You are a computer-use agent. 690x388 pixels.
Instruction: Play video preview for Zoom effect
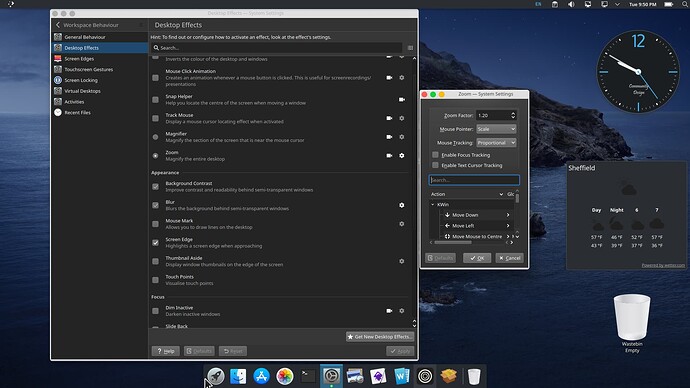tap(389, 156)
